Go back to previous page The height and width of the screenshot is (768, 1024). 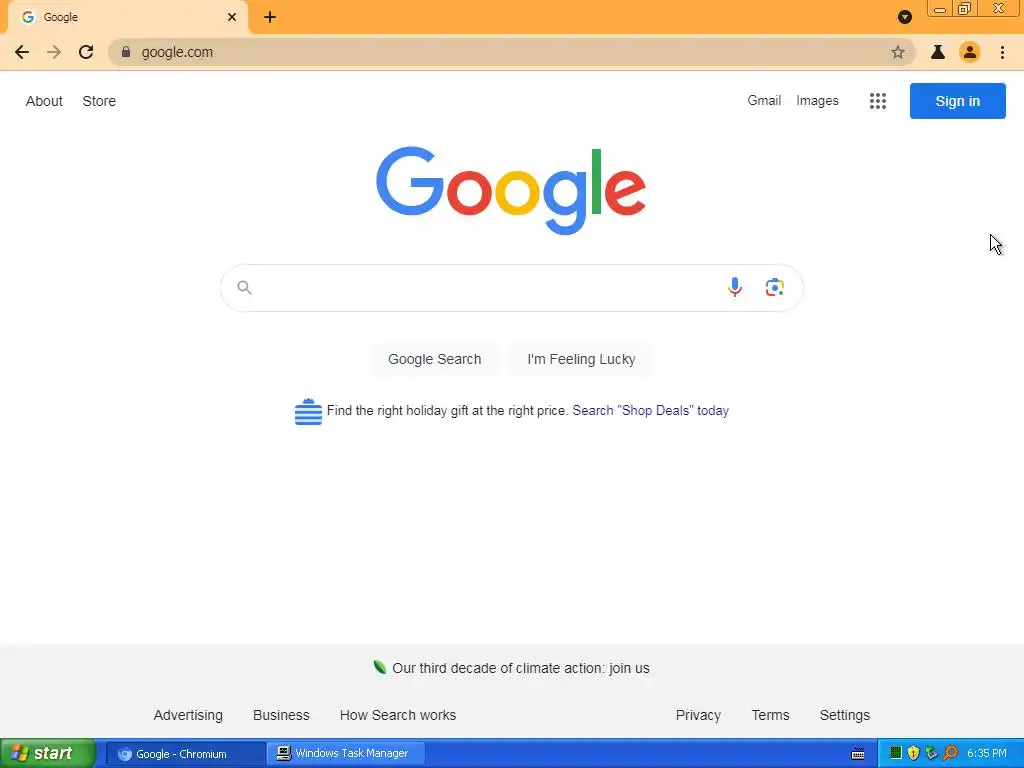click(x=22, y=52)
